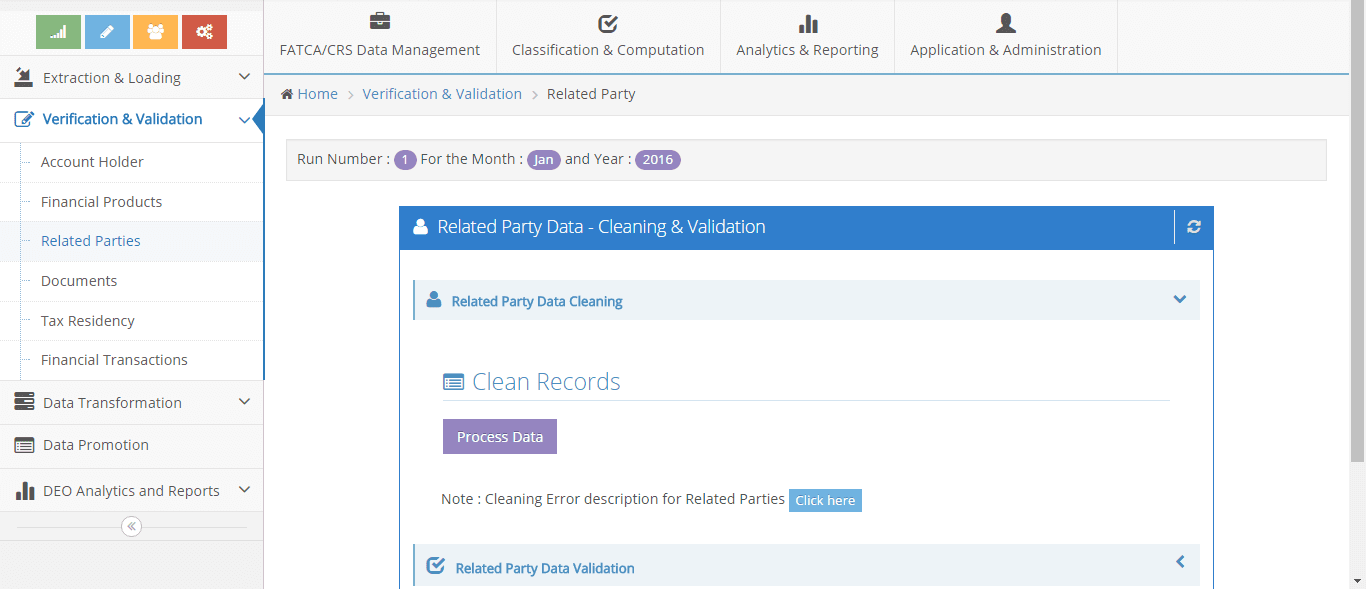The image size is (1366, 589).
Task: Collapse Related Party Data Cleaning section
Action: (x=1179, y=300)
